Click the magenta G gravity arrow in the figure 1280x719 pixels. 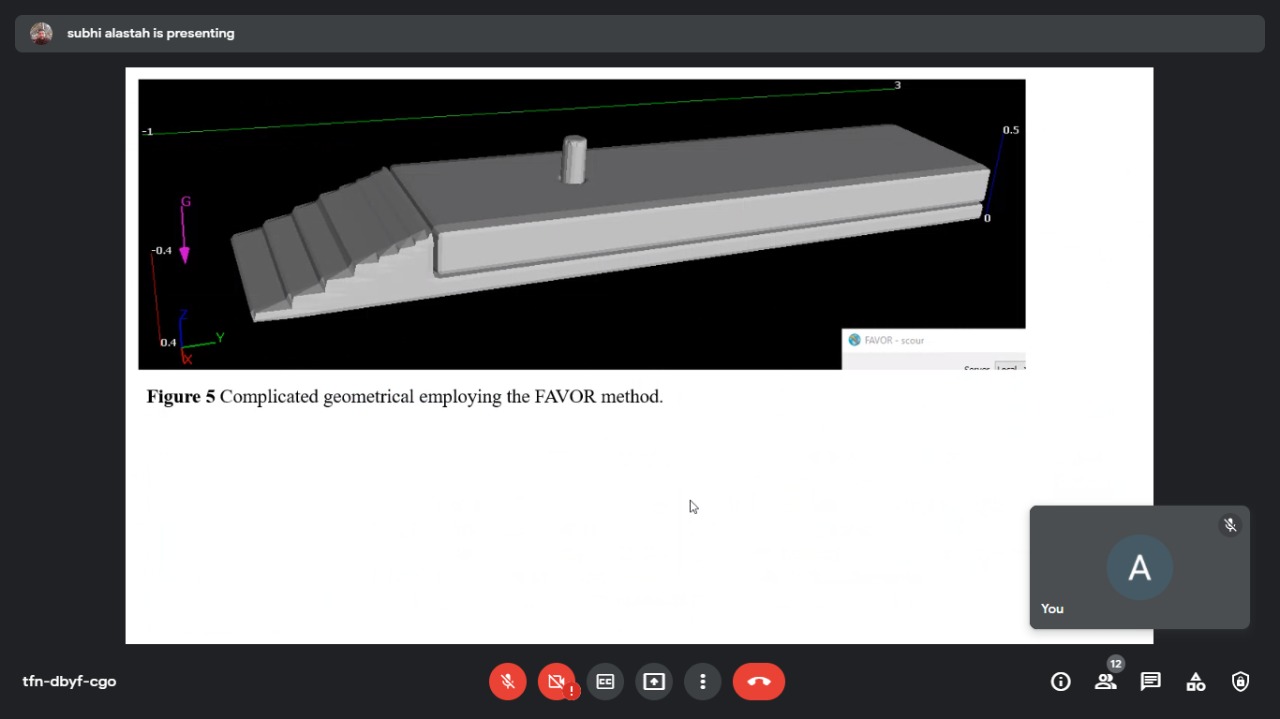point(184,230)
